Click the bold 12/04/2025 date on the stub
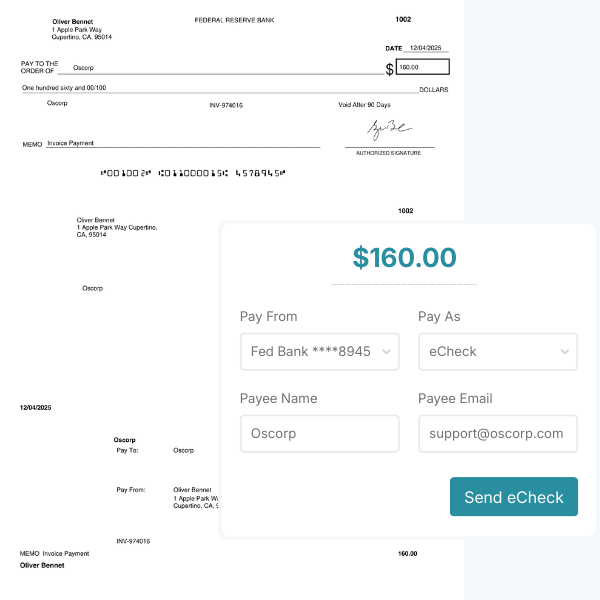 click(x=35, y=407)
